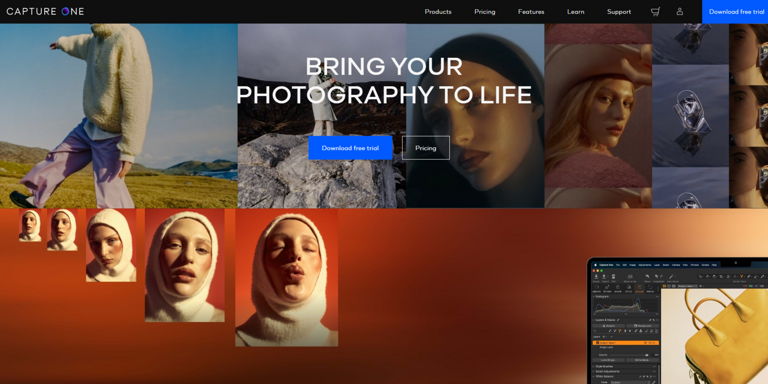Click Download free trial in the header
The height and width of the screenshot is (384, 768).
point(735,12)
